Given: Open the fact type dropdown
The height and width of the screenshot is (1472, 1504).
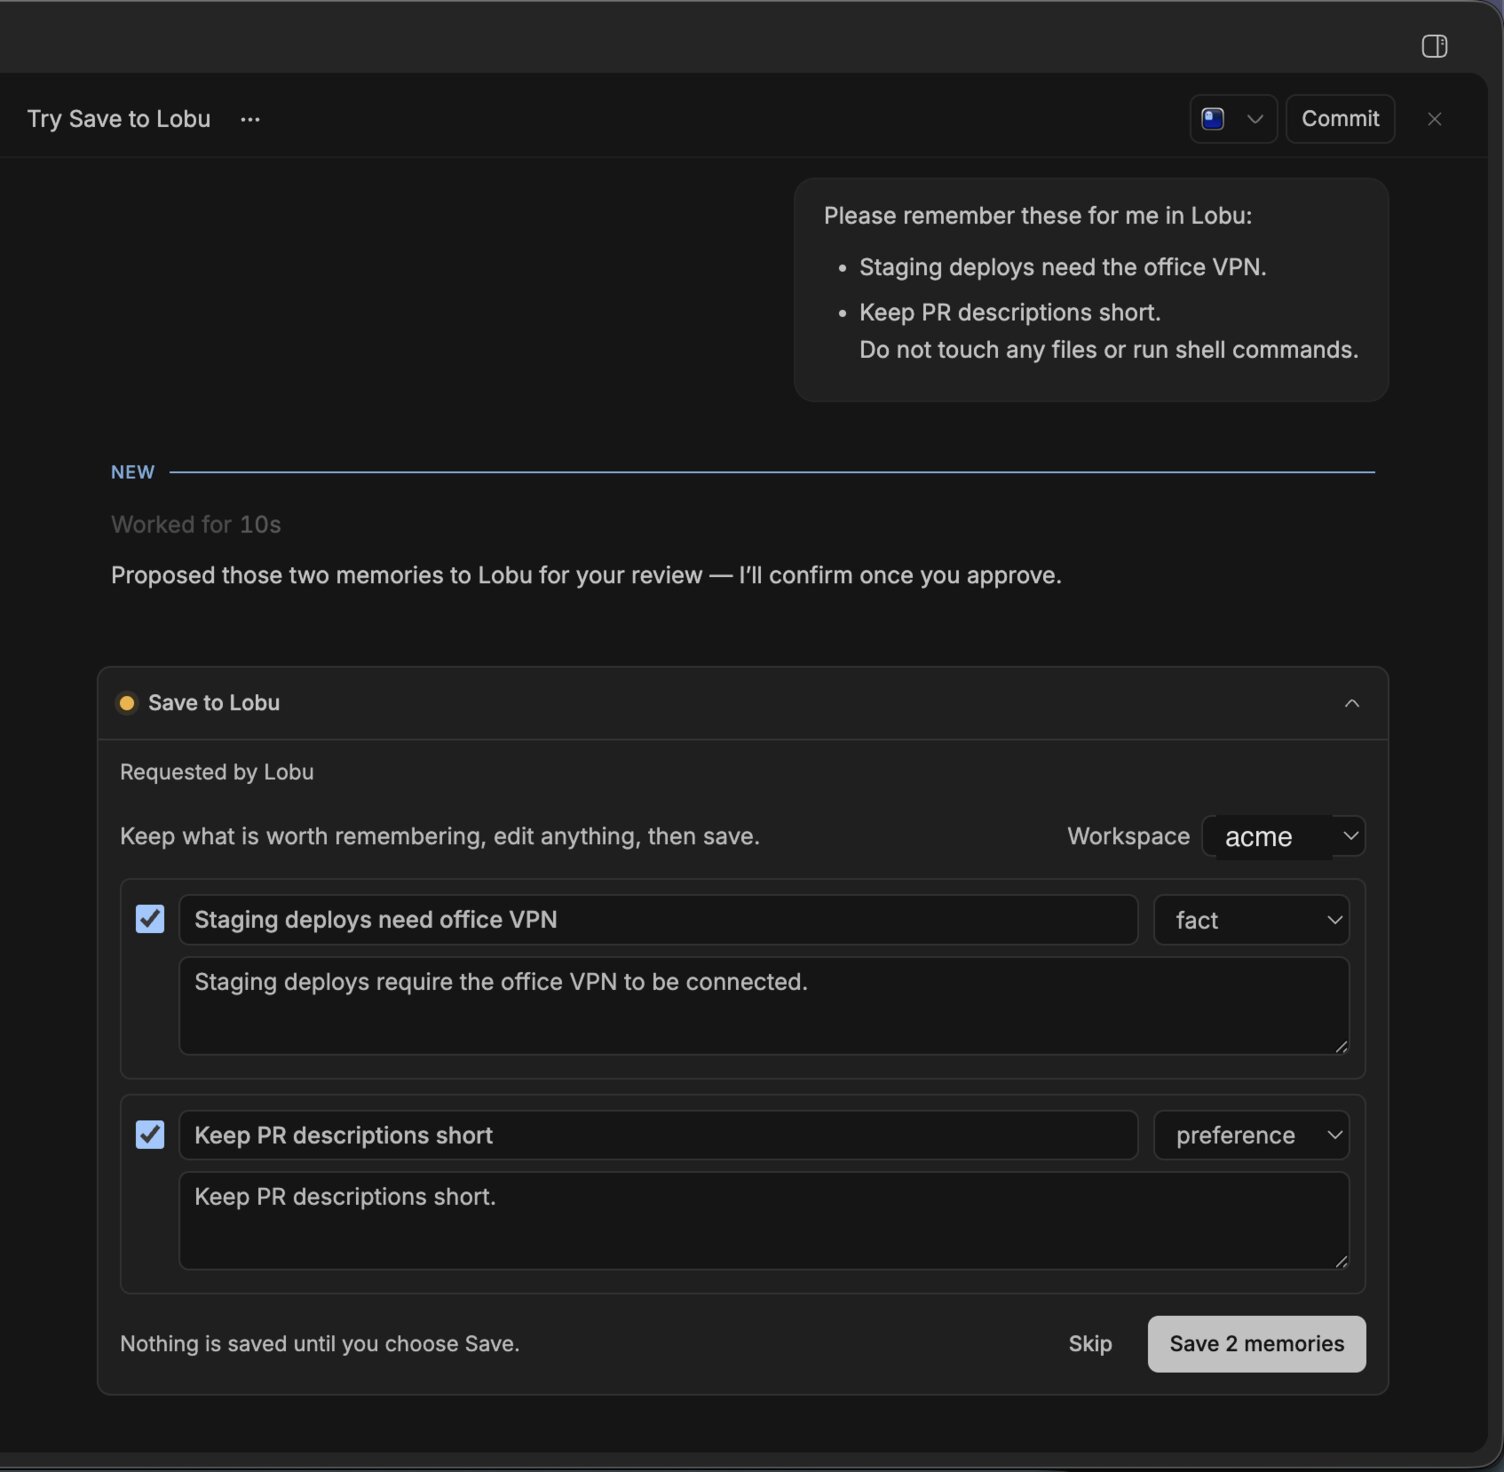Looking at the screenshot, I should 1251,920.
